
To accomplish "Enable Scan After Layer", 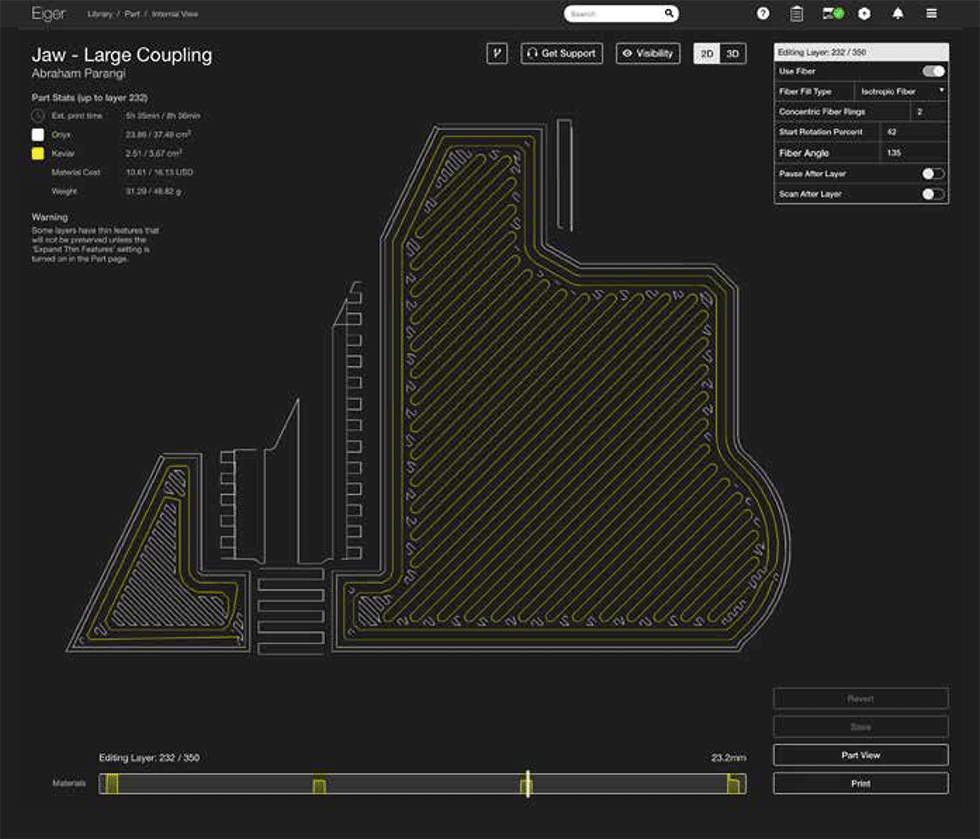I will coord(934,194).
